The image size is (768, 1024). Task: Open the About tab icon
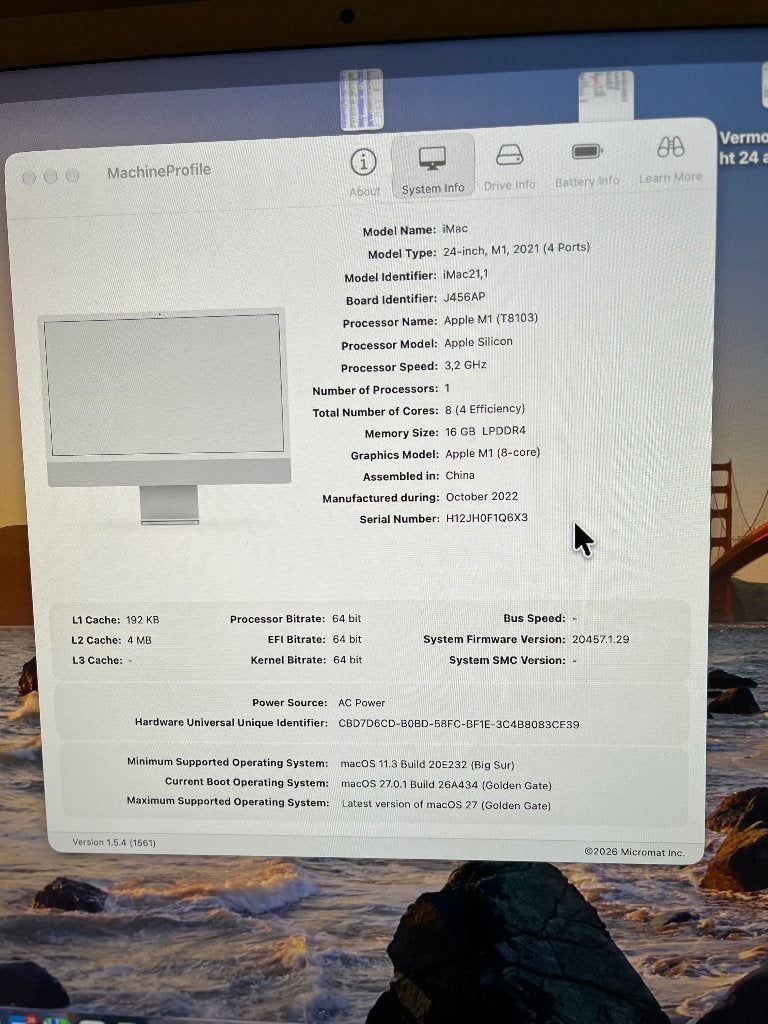tap(363, 162)
